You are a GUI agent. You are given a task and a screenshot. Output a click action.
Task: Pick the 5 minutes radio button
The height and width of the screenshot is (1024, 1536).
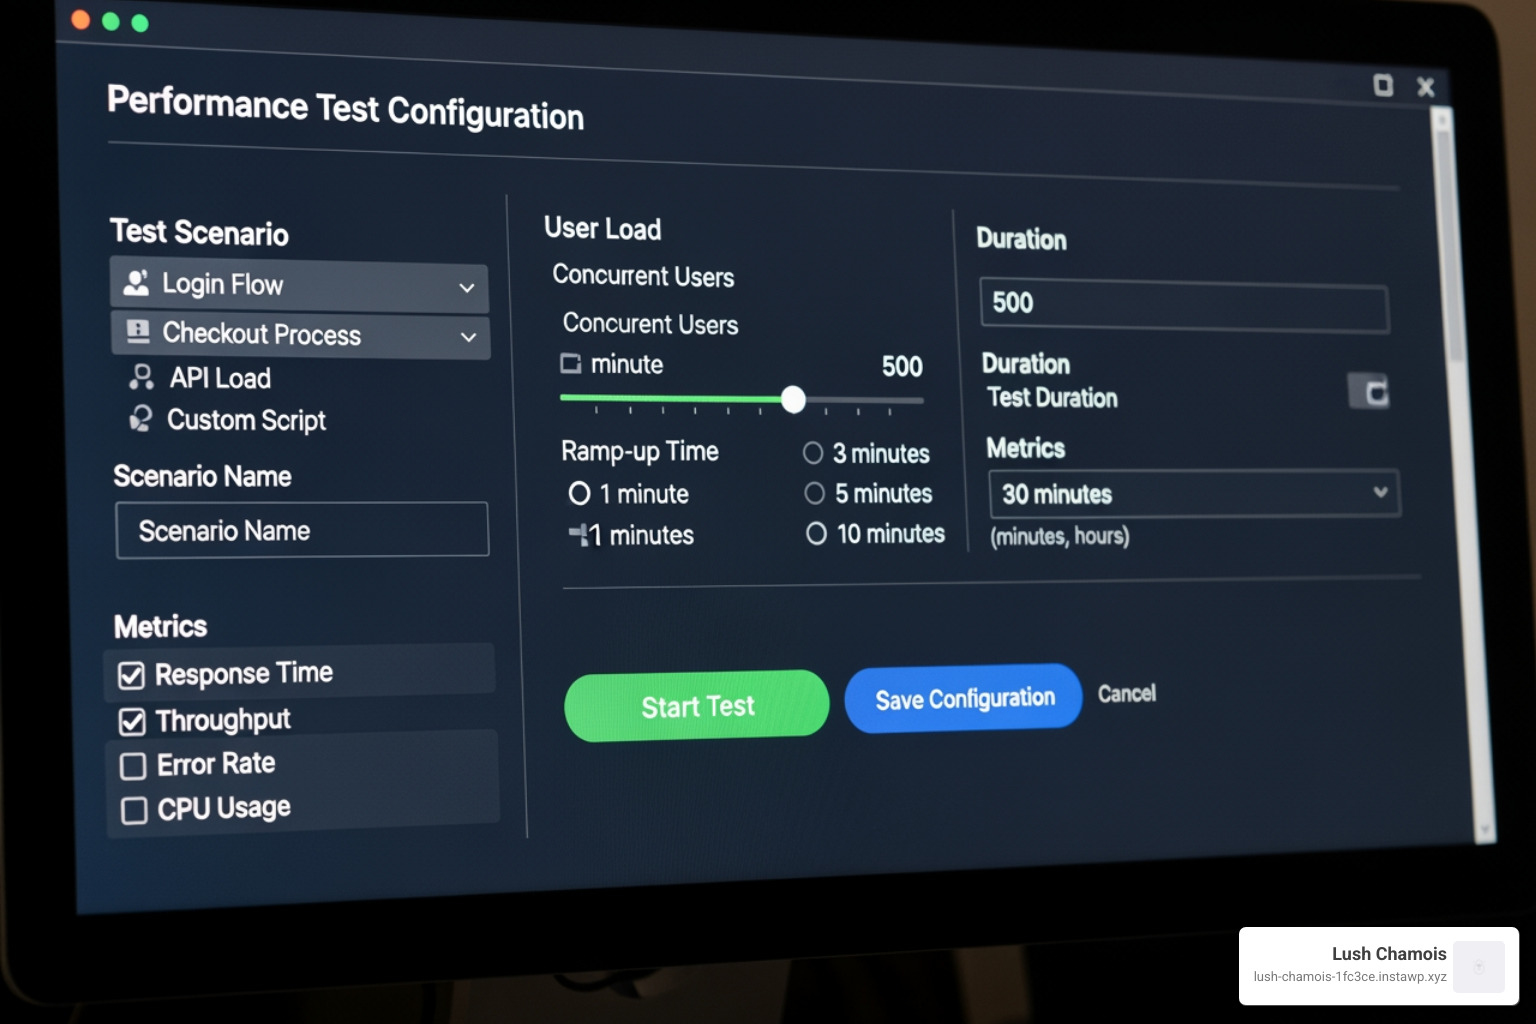click(x=815, y=493)
